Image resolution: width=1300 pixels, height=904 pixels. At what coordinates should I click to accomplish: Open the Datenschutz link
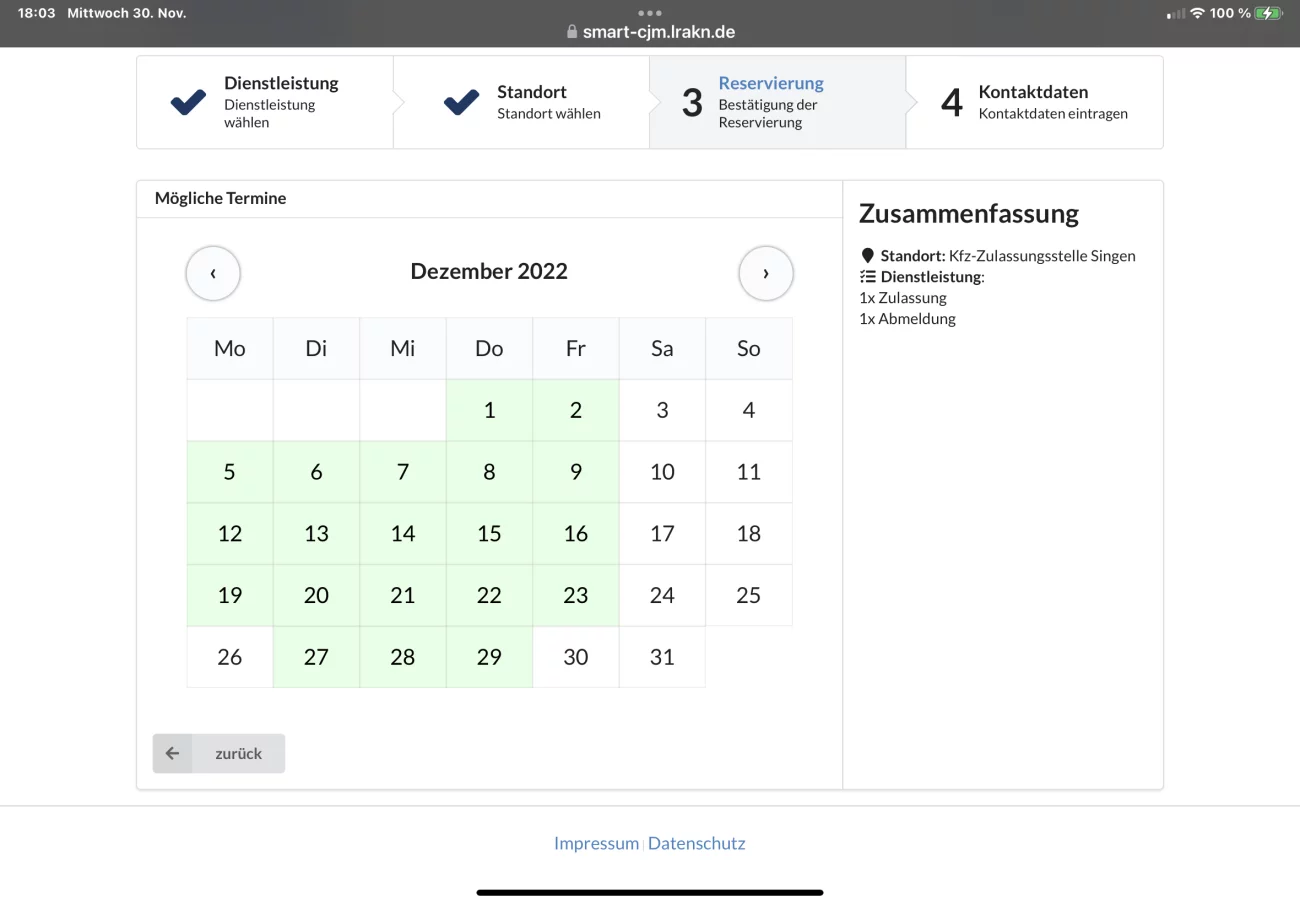pos(697,843)
